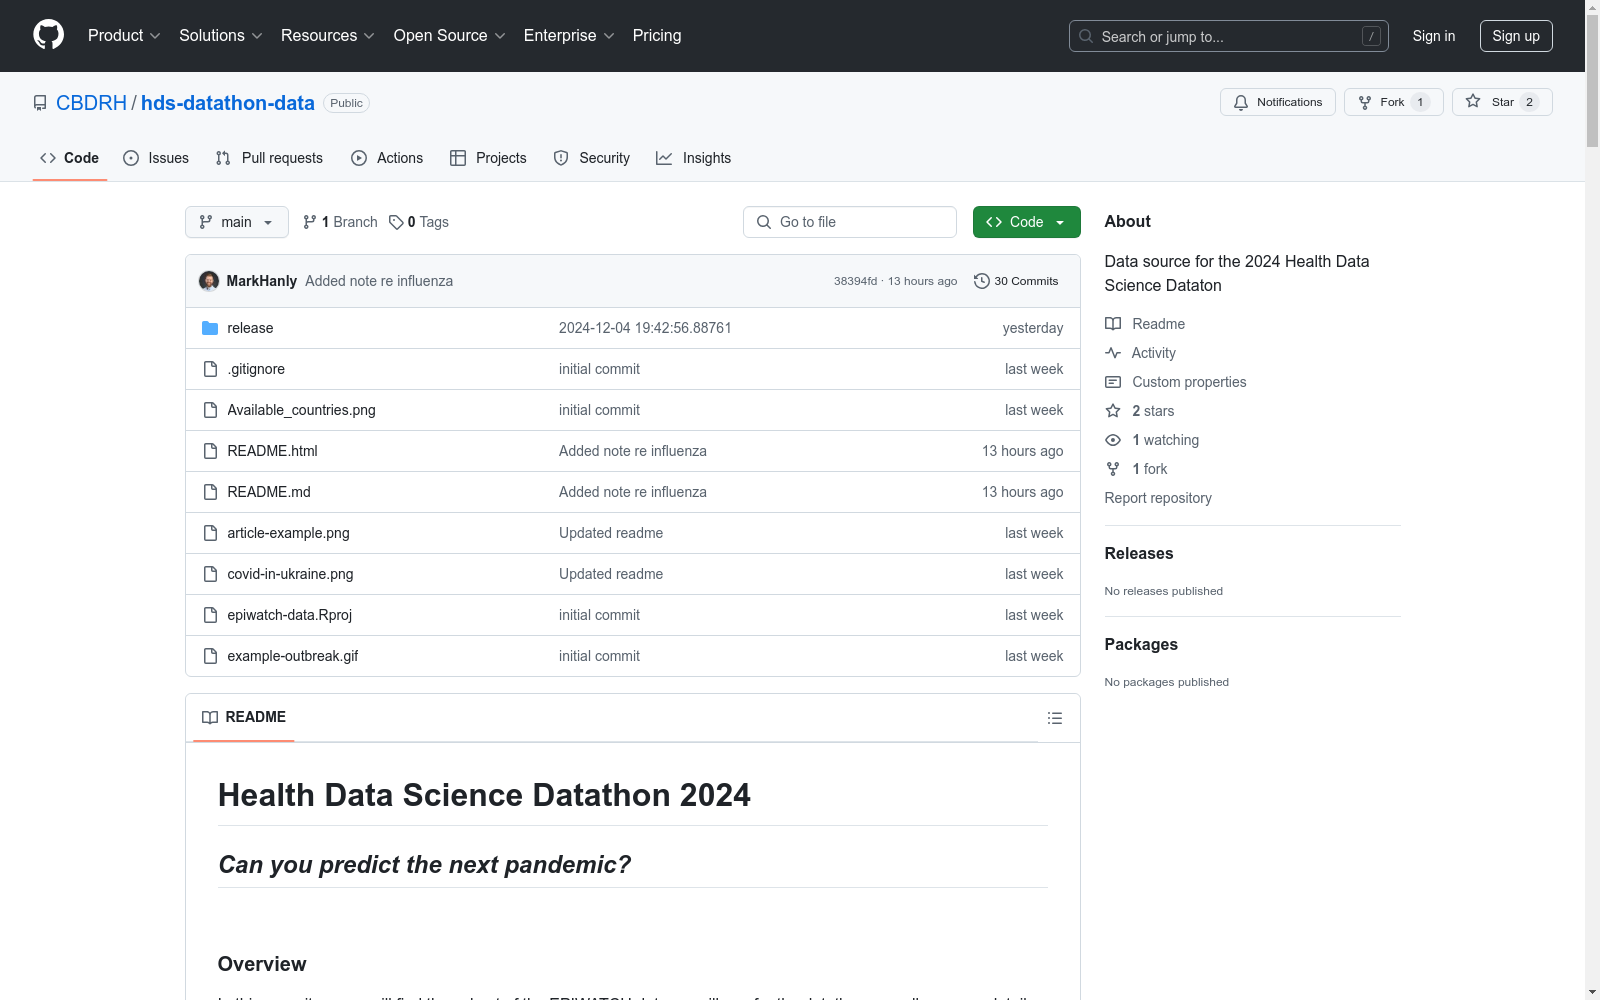Open the green Code dropdown
The image size is (1600, 1000).
click(1026, 222)
